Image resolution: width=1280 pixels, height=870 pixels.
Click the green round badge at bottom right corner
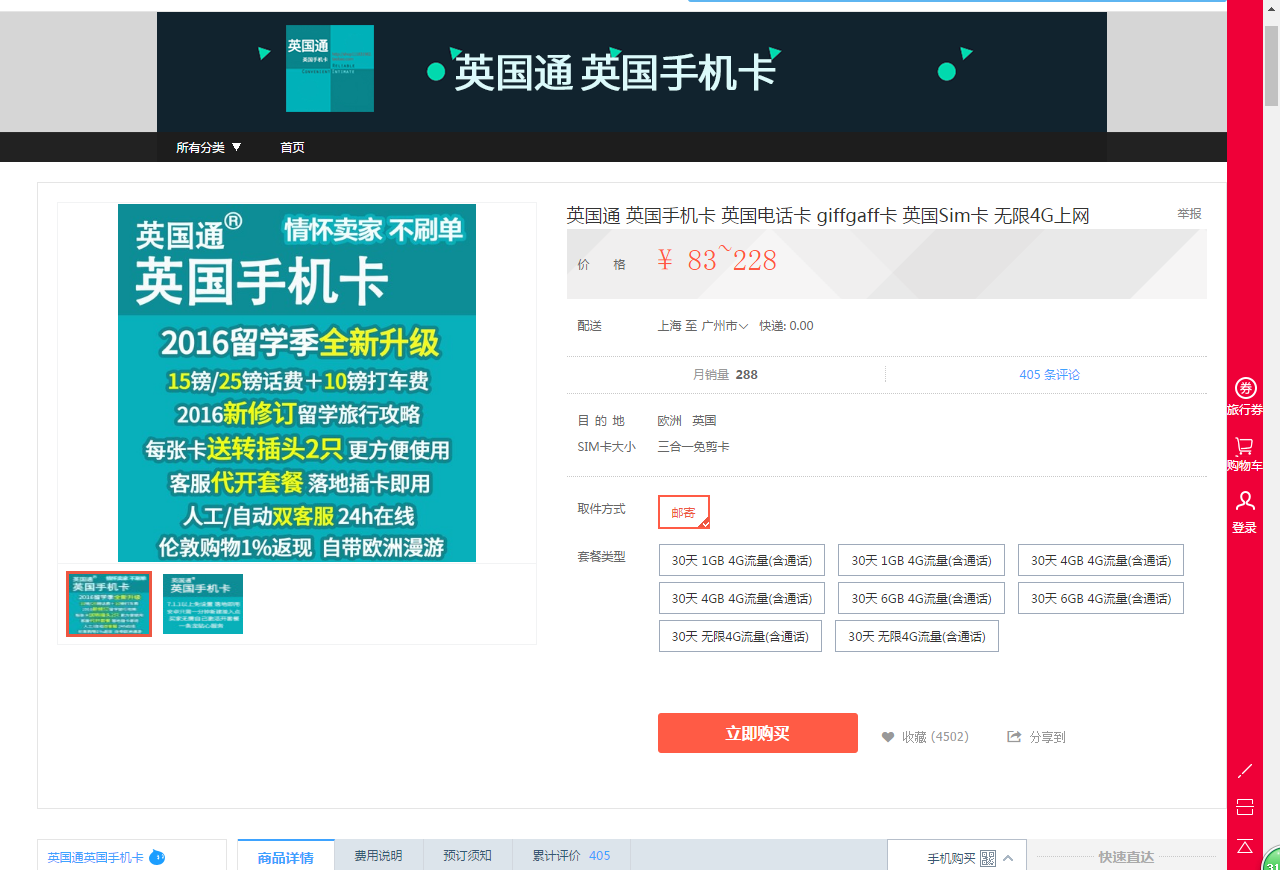coord(1271,859)
